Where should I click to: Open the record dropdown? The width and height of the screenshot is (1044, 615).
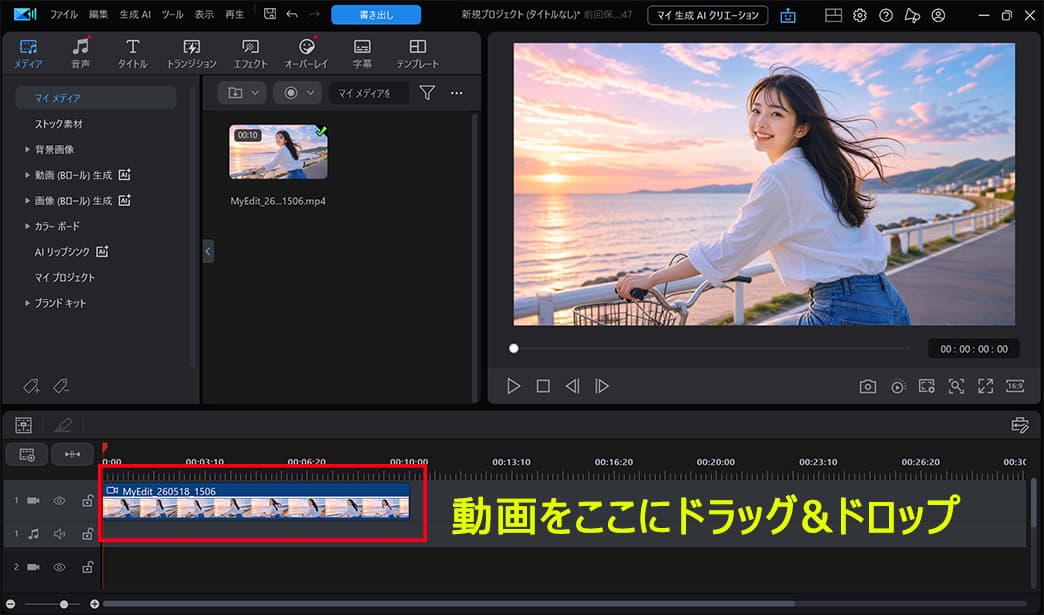[x=298, y=93]
